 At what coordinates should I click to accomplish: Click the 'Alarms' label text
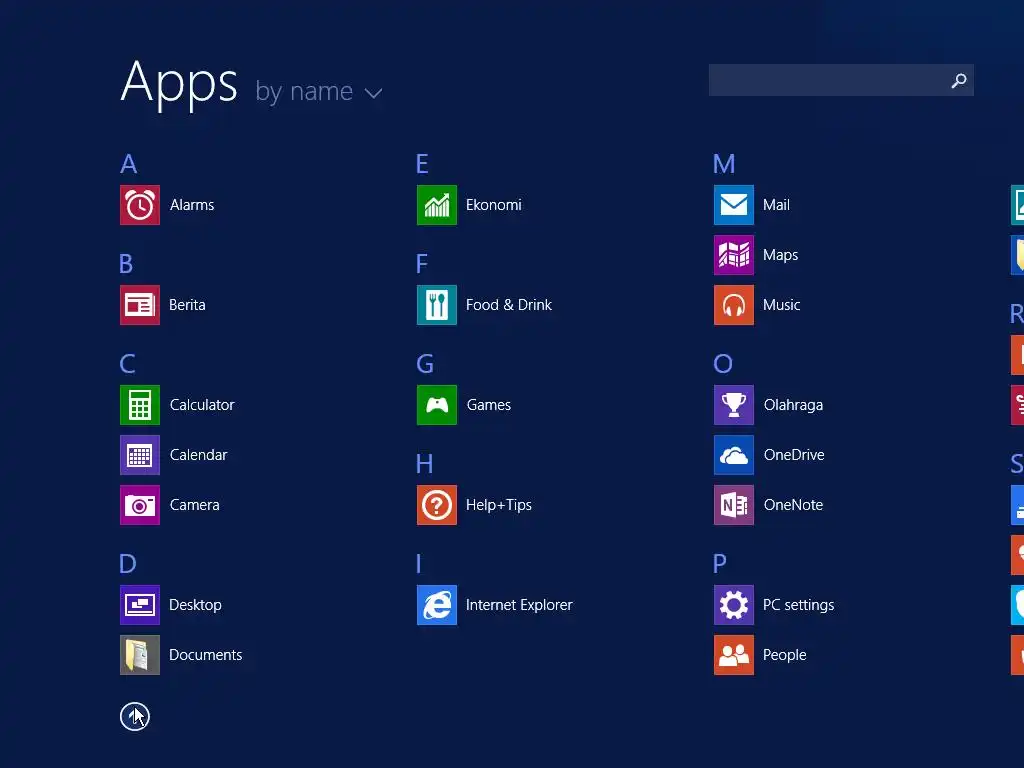click(x=192, y=205)
